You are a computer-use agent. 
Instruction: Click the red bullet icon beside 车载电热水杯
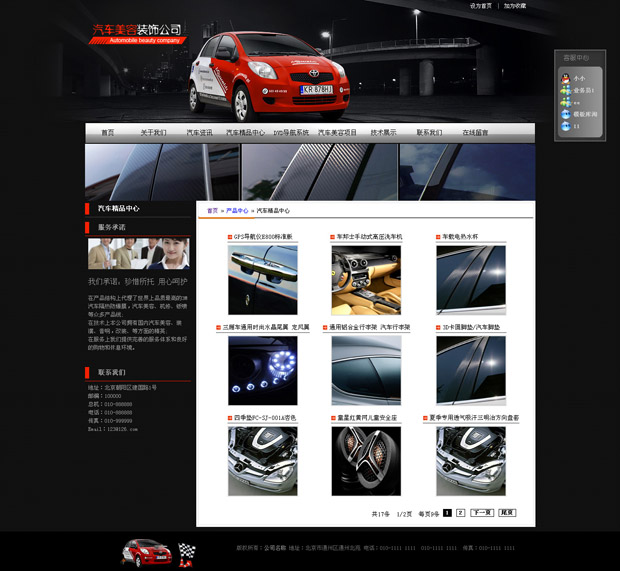click(438, 237)
